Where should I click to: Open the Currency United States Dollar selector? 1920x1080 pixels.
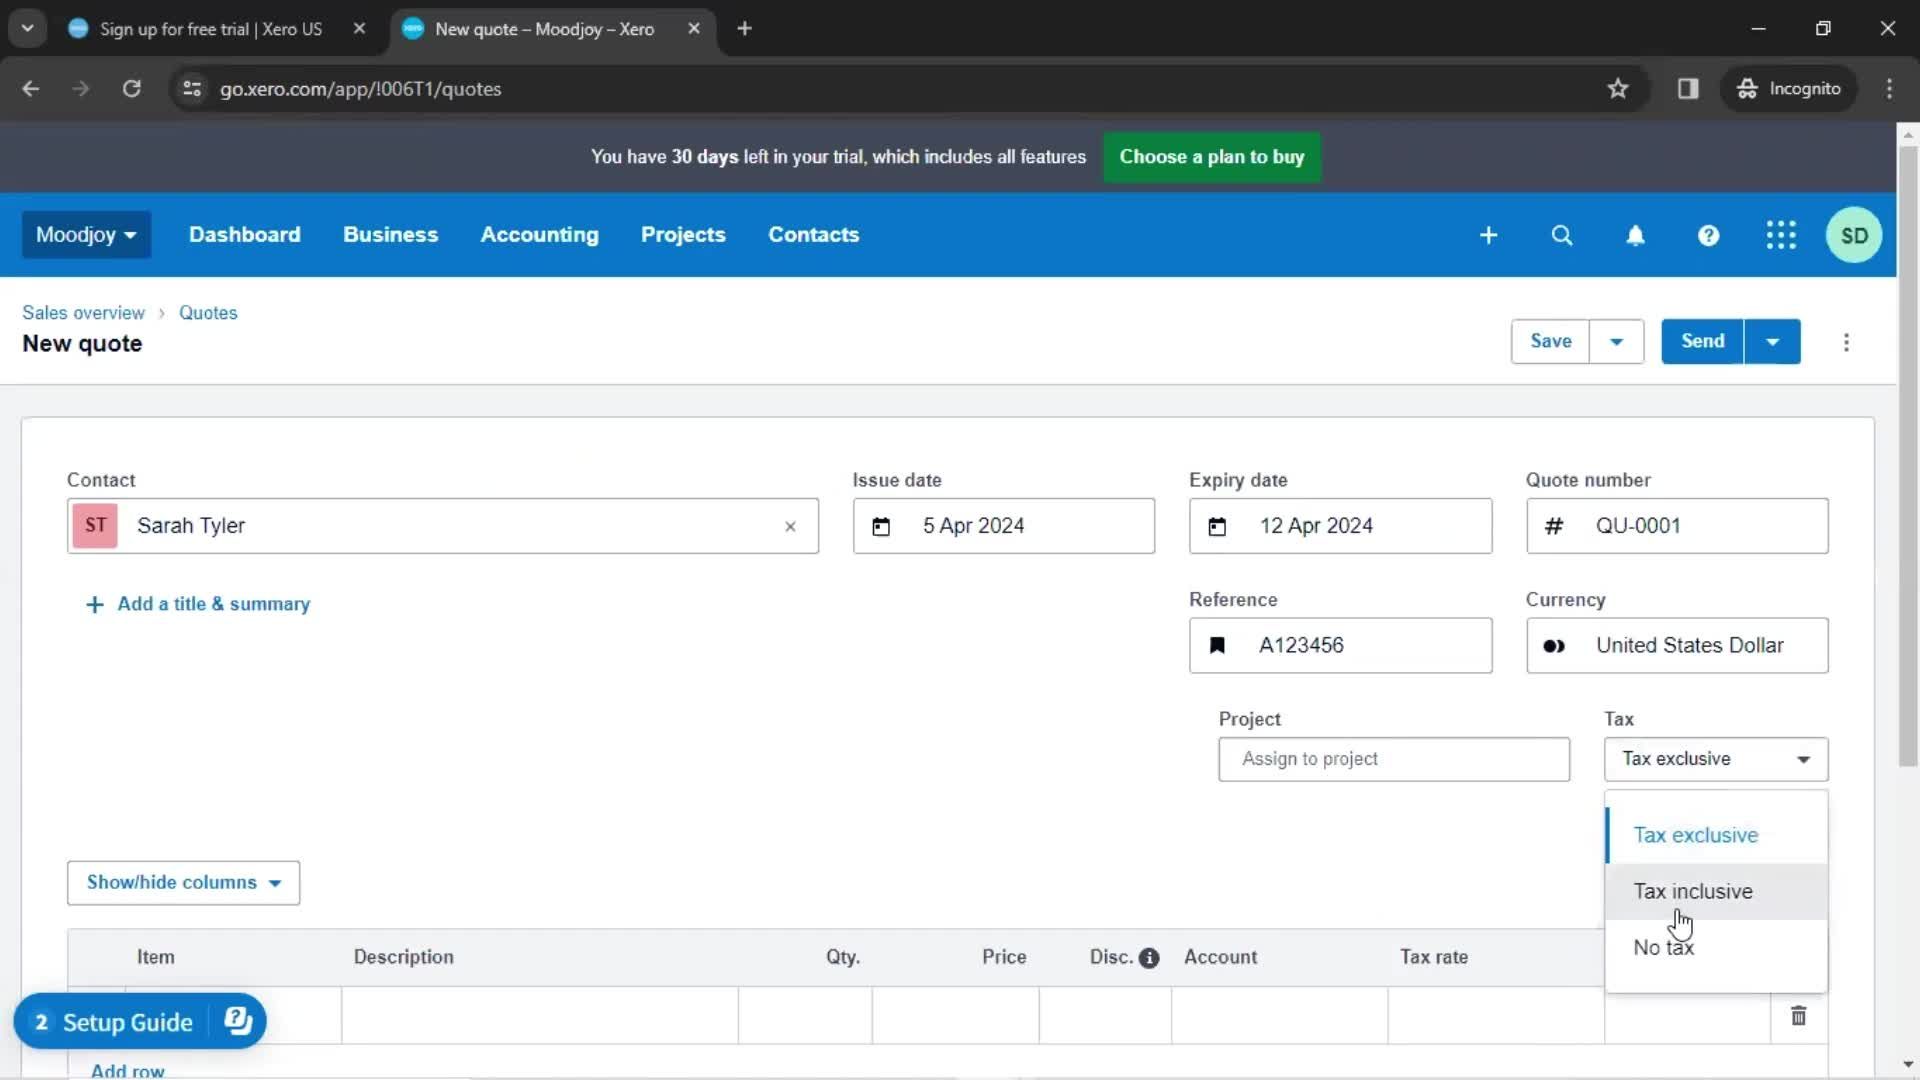pyautogui.click(x=1677, y=646)
